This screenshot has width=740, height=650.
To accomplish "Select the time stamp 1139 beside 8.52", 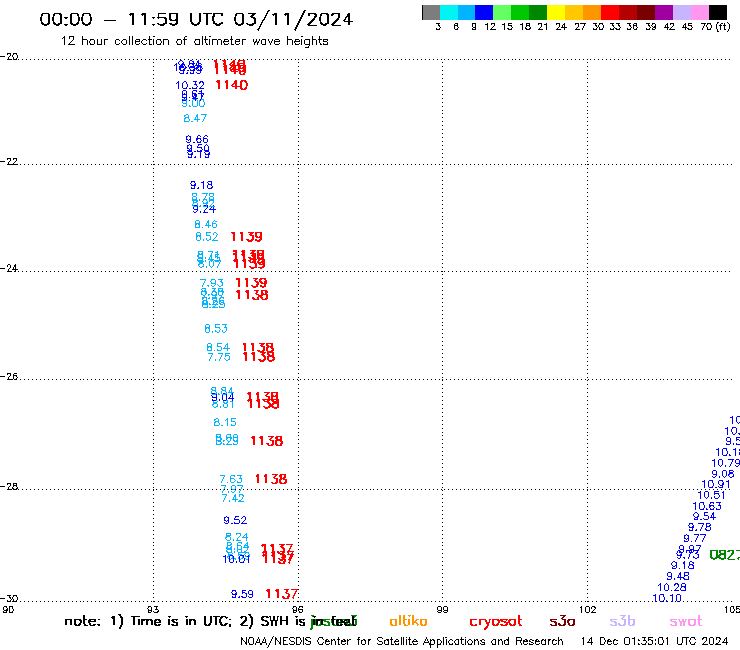I will pos(246,236).
